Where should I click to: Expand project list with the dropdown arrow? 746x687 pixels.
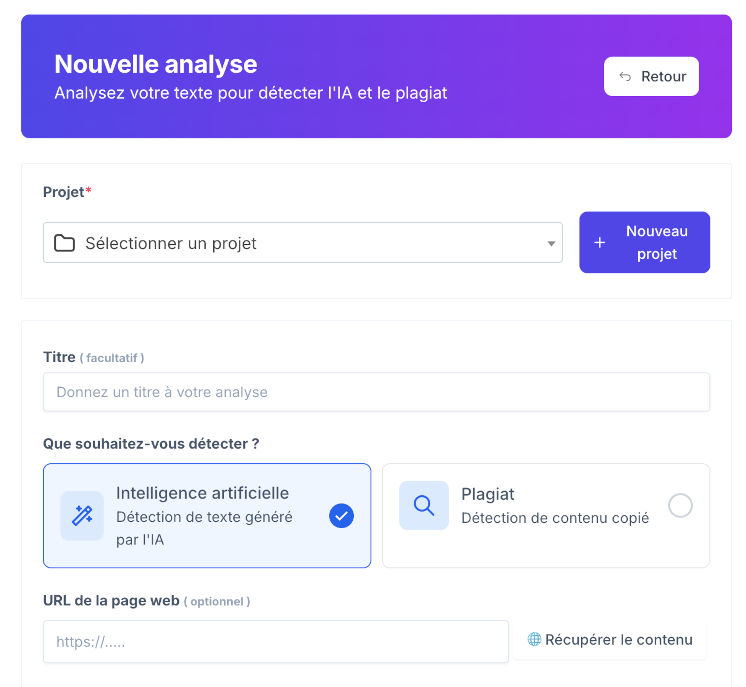click(x=551, y=243)
